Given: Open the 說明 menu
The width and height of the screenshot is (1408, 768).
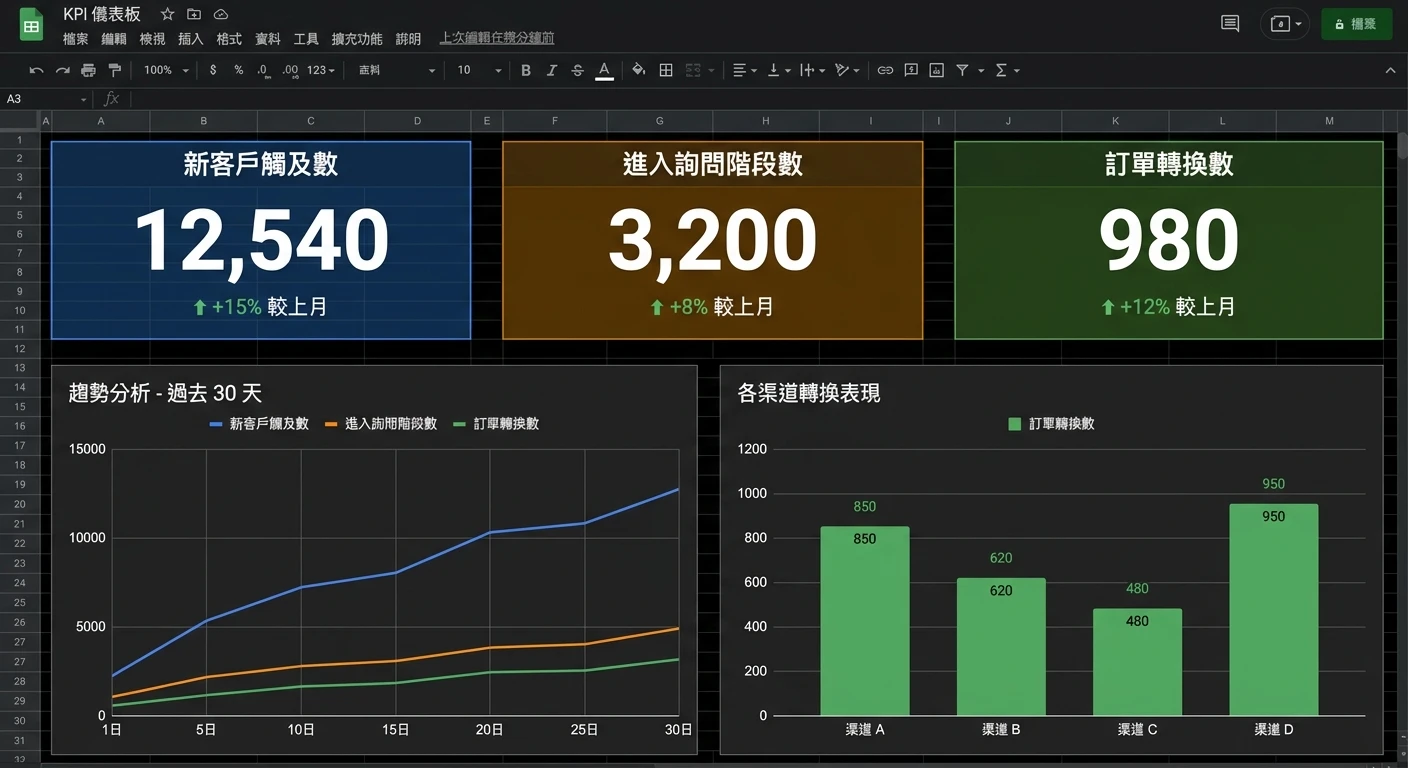Looking at the screenshot, I should 408,39.
